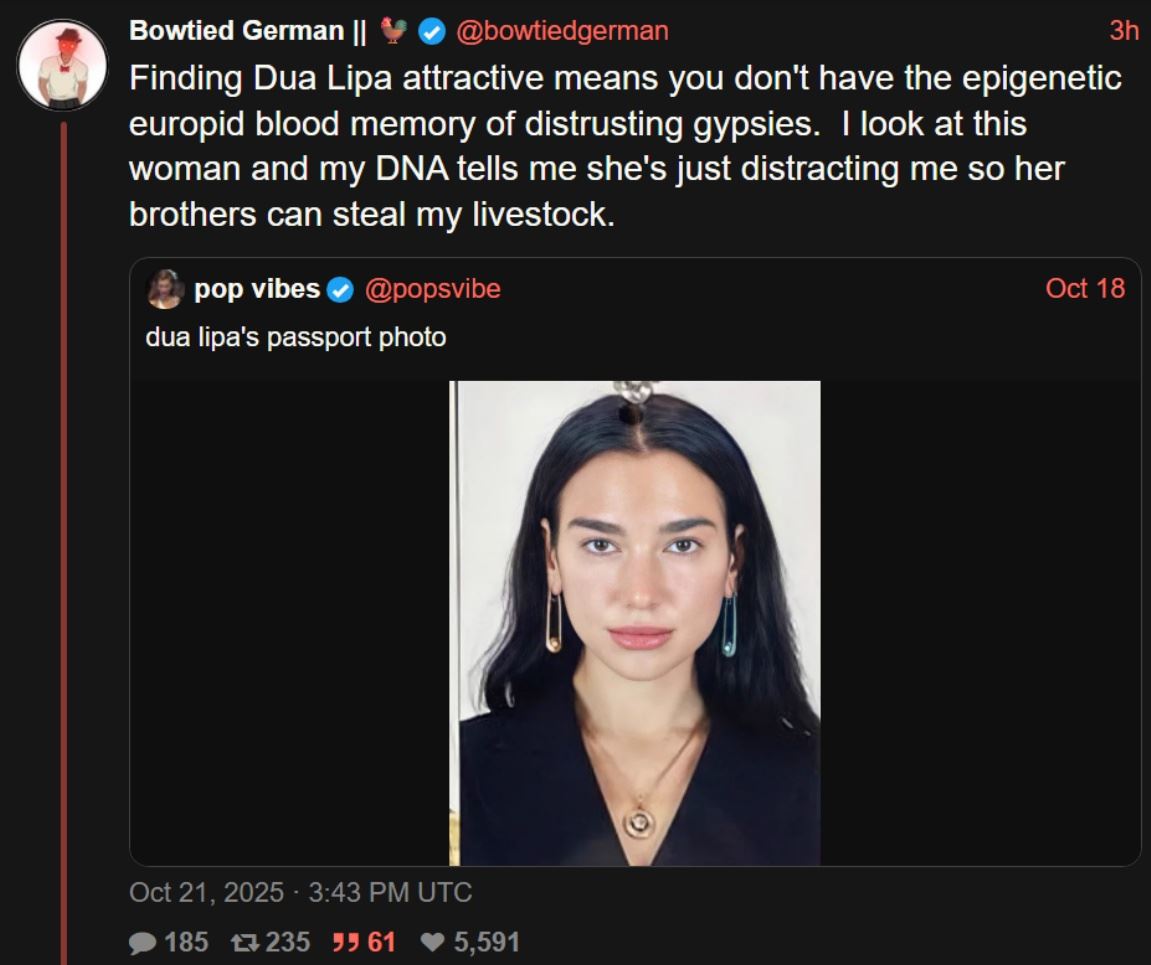Image resolution: width=1151 pixels, height=965 pixels.
Task: Click the 5,591 likes count
Action: click(488, 941)
